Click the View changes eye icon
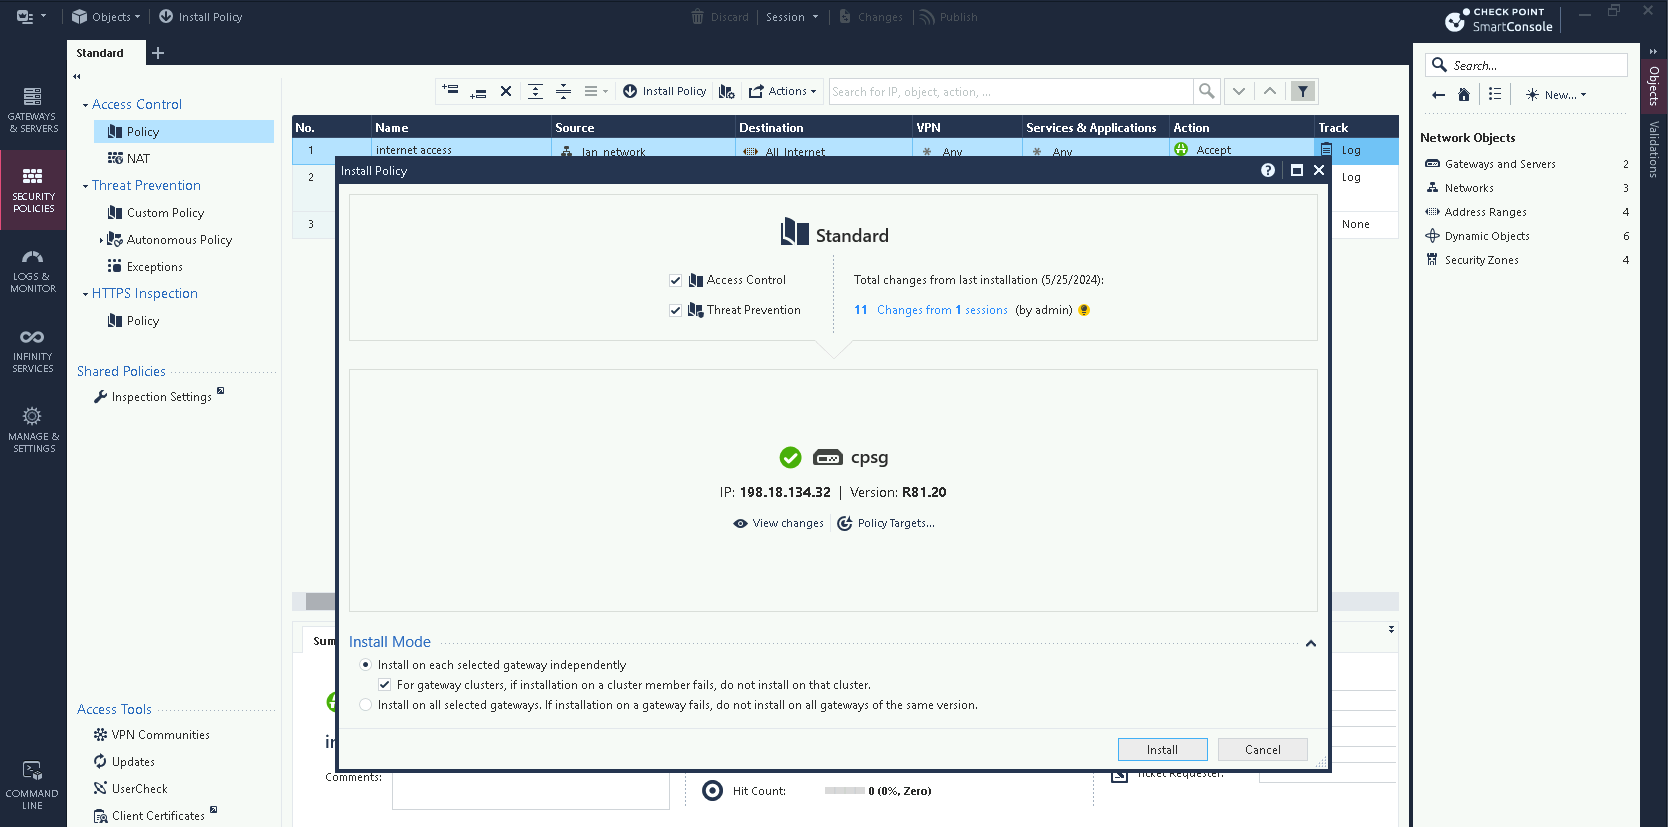The width and height of the screenshot is (1668, 827). [740, 524]
